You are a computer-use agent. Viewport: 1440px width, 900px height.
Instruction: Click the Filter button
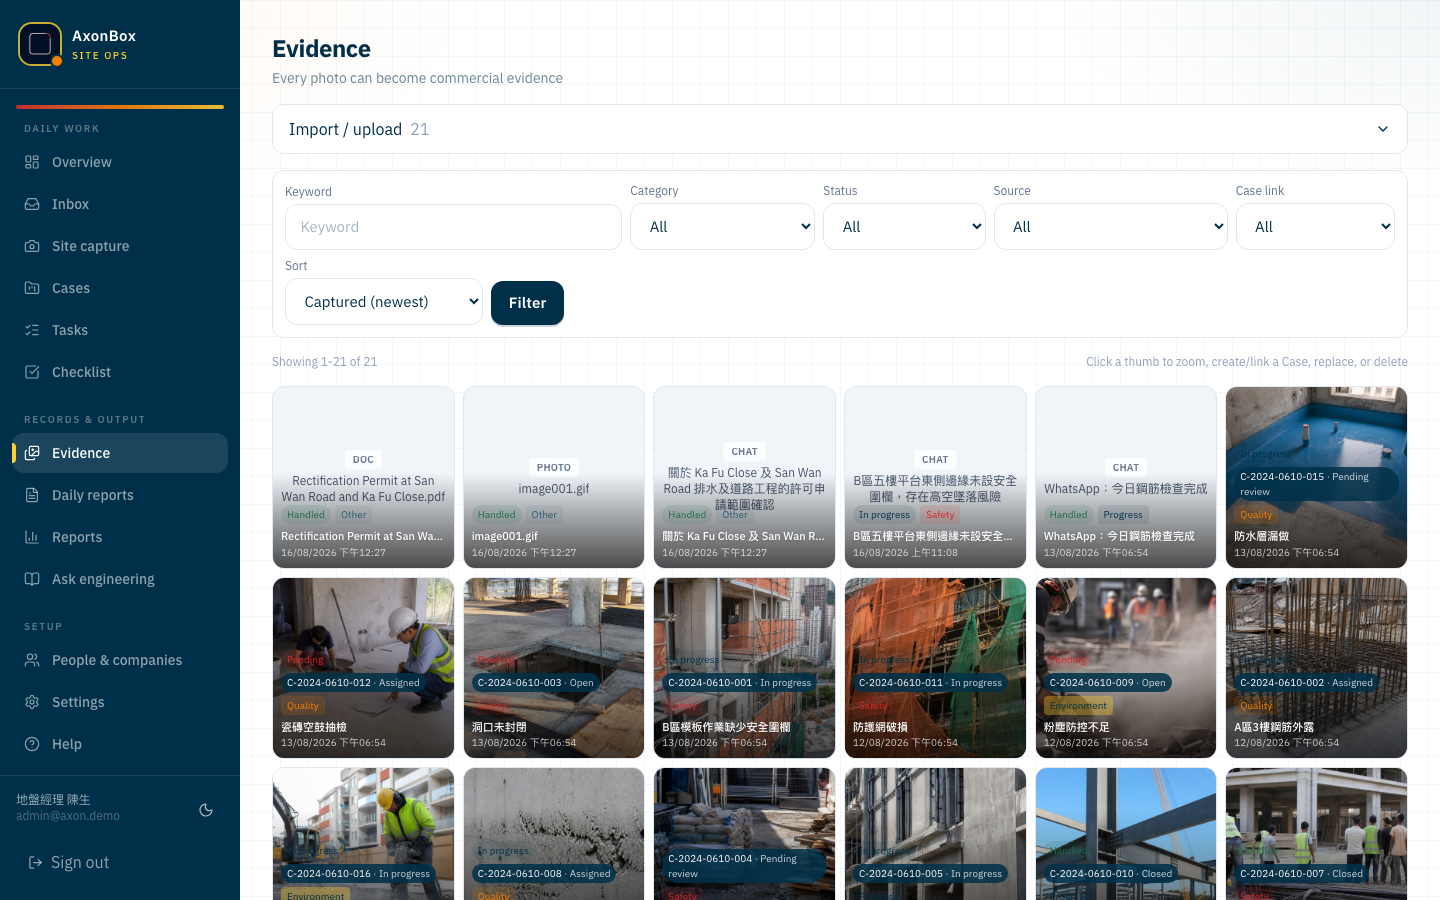(x=527, y=303)
